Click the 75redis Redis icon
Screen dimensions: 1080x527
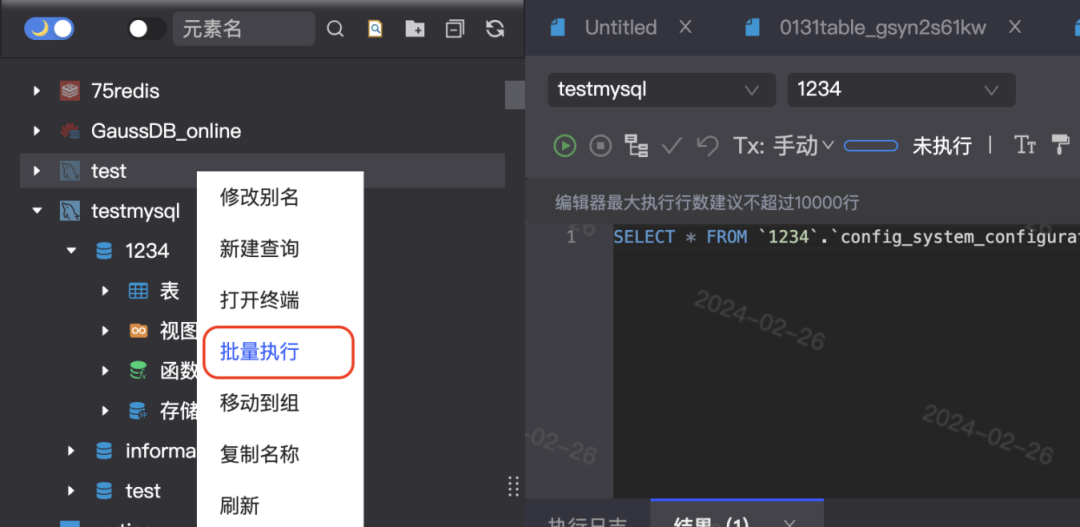point(70,91)
